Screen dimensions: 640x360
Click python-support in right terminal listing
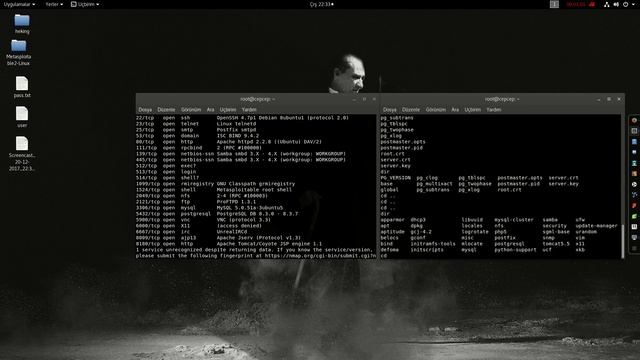point(515,250)
